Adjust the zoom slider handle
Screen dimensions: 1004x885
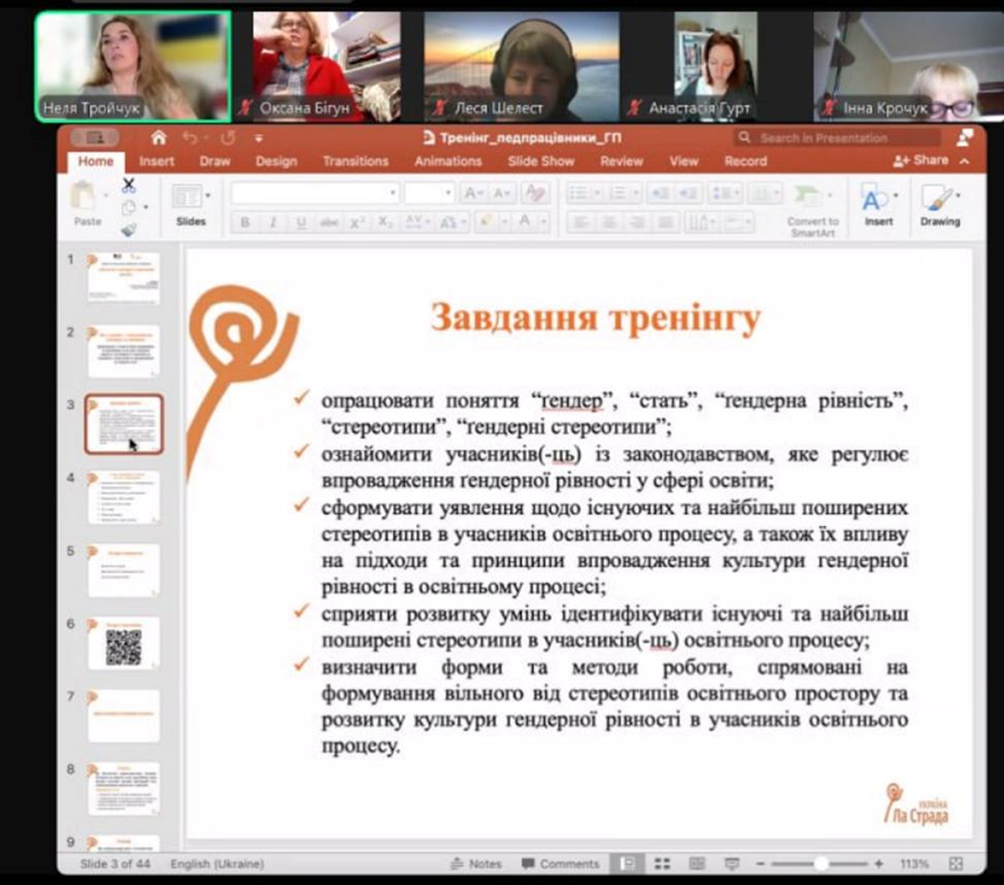tap(821, 863)
